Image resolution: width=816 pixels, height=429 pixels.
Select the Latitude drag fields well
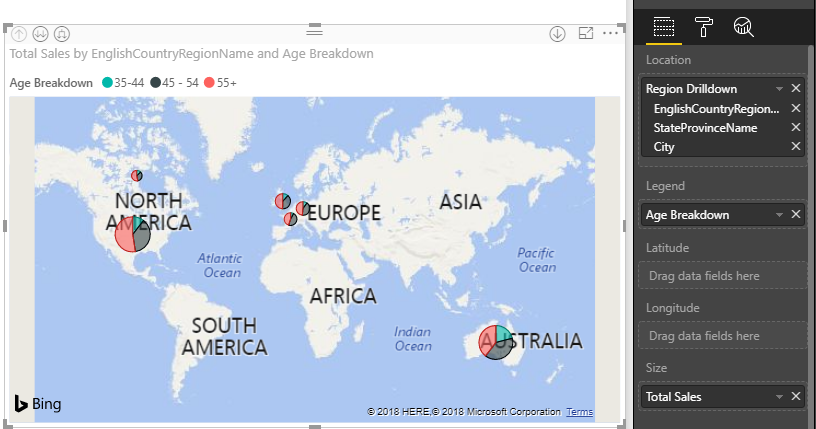722,276
